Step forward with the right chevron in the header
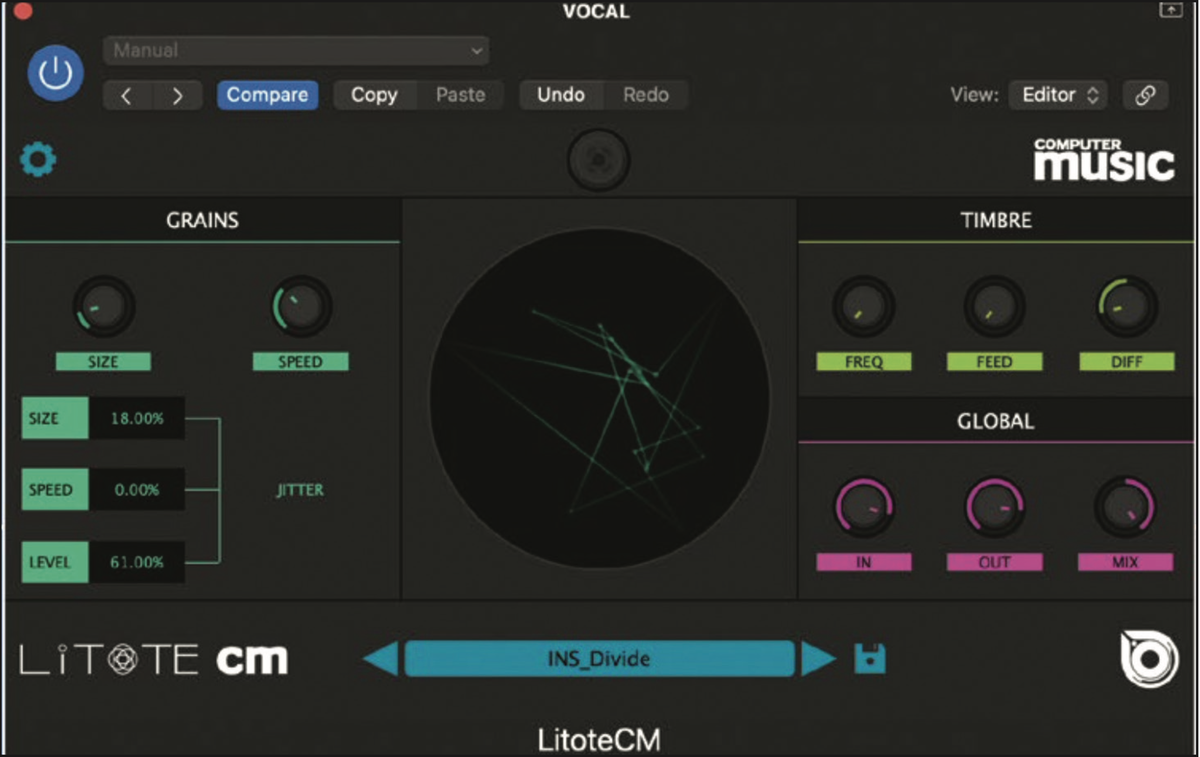This screenshot has height=757, width=1200. pyautogui.click(x=178, y=95)
